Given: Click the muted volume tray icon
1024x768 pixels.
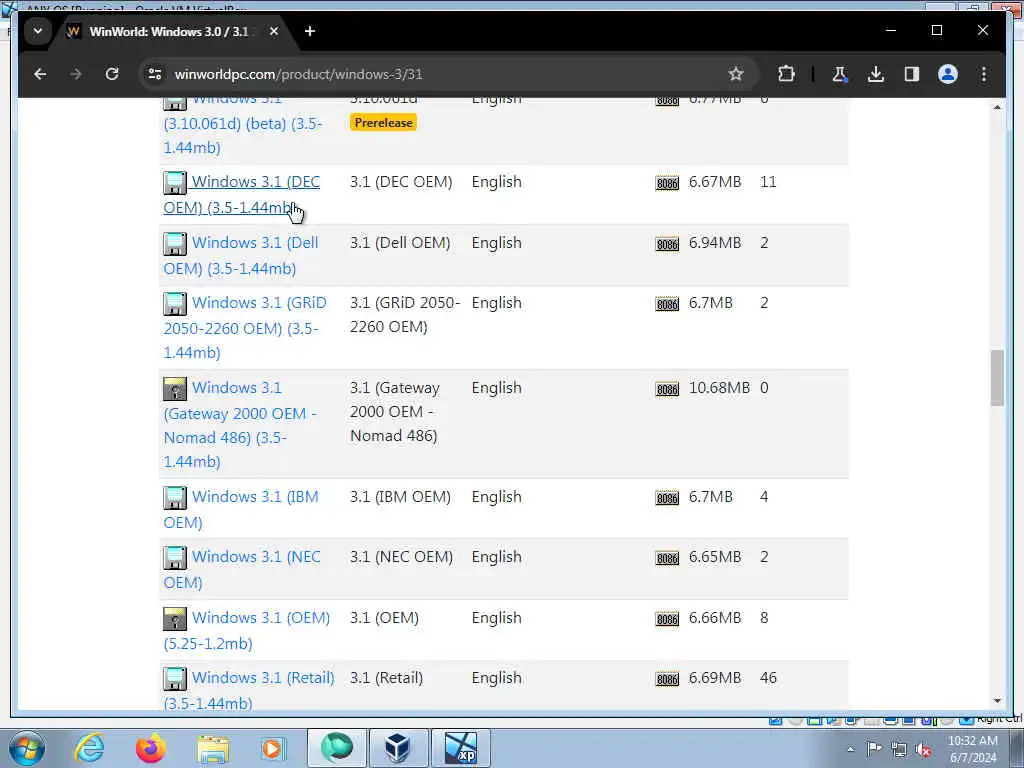Looking at the screenshot, I should click(923, 749).
